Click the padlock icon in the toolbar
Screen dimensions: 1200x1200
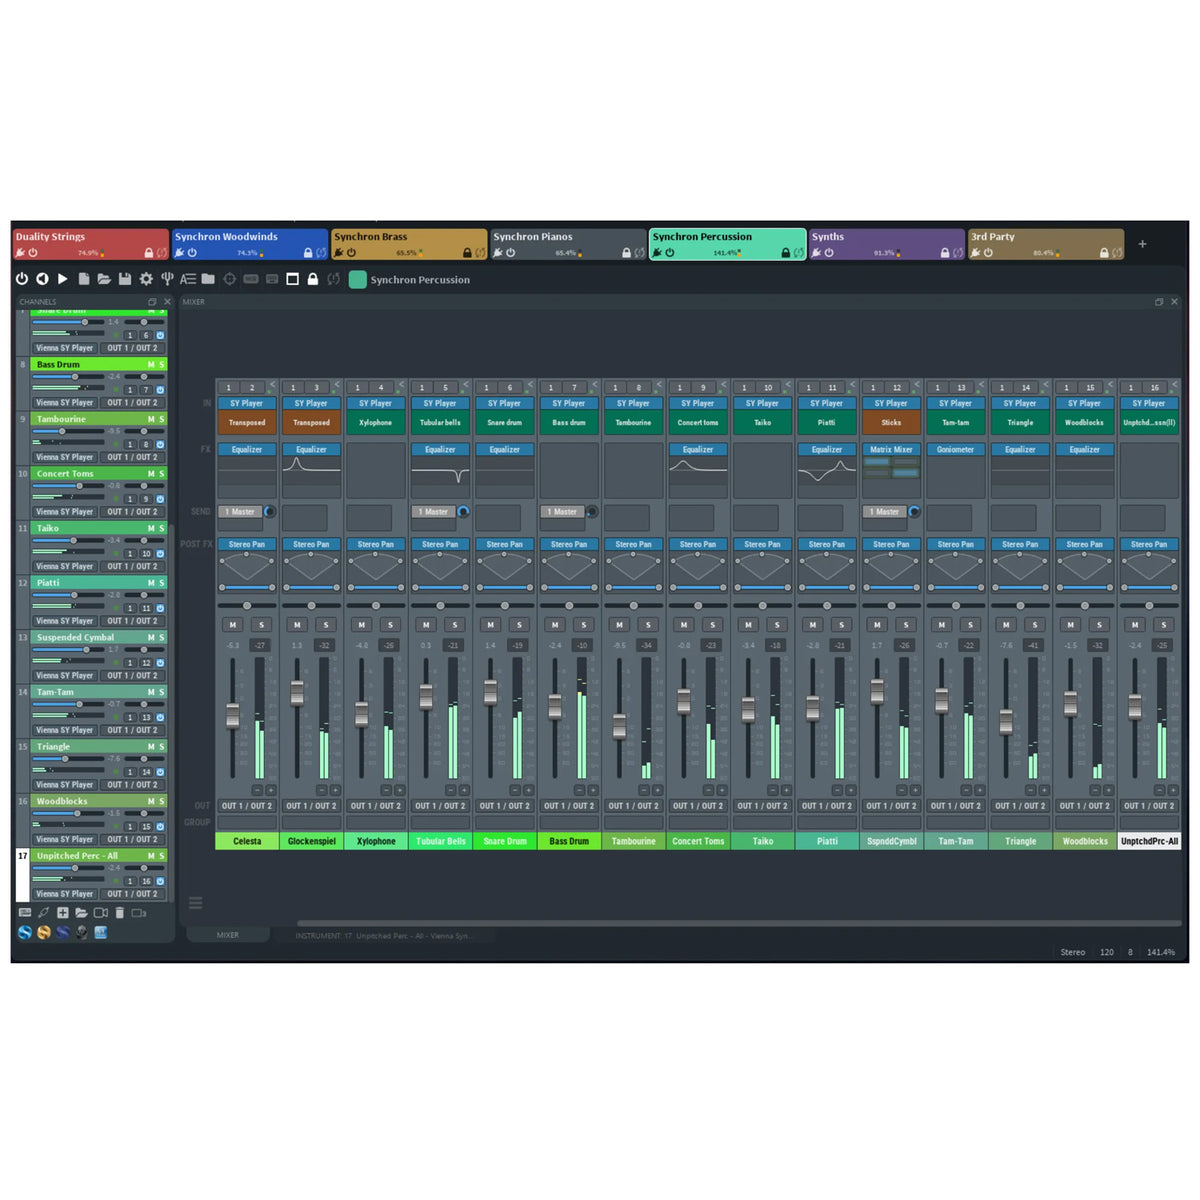click(x=313, y=279)
